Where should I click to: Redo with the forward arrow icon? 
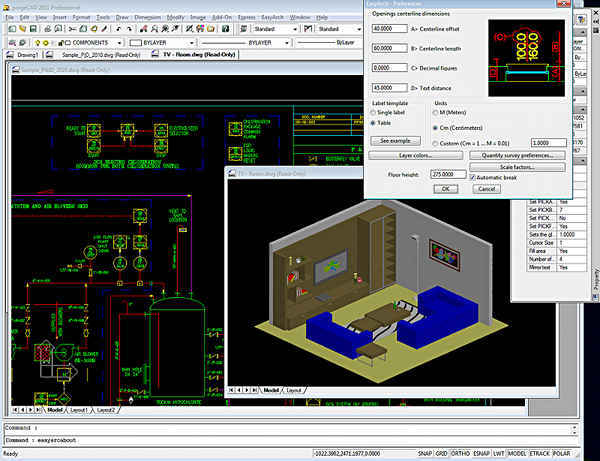[x=129, y=29]
